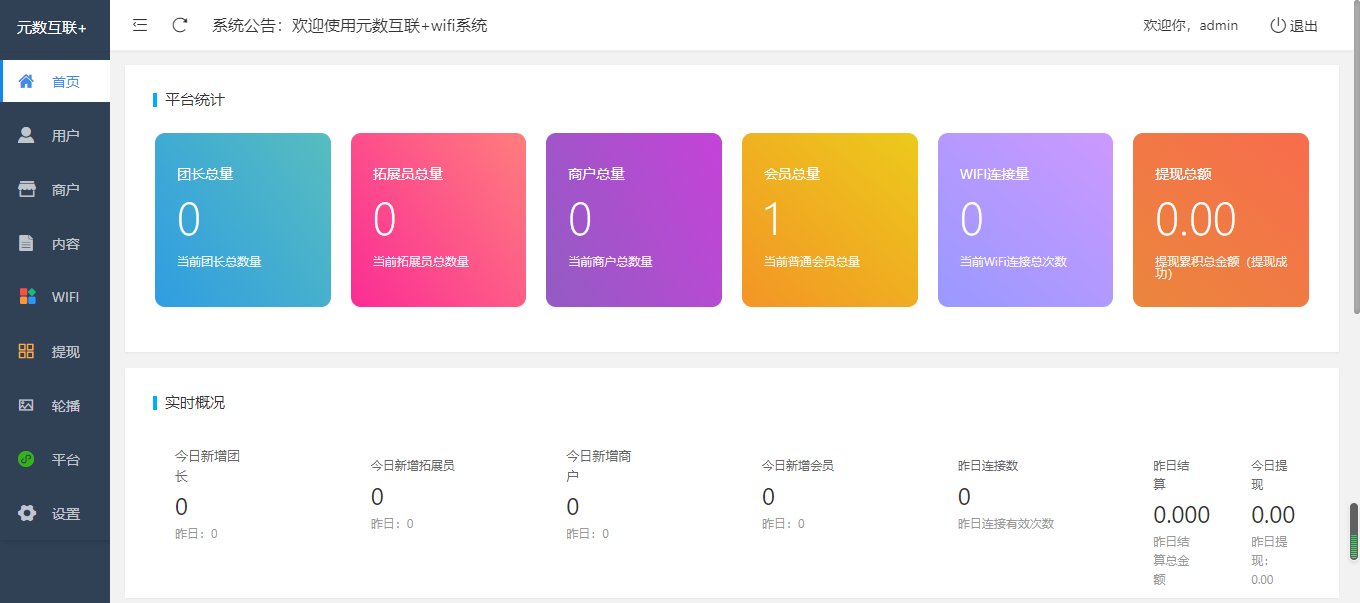Select the 提现 withdrawal sidebar icon
This screenshot has width=1360, height=603.
(25, 350)
